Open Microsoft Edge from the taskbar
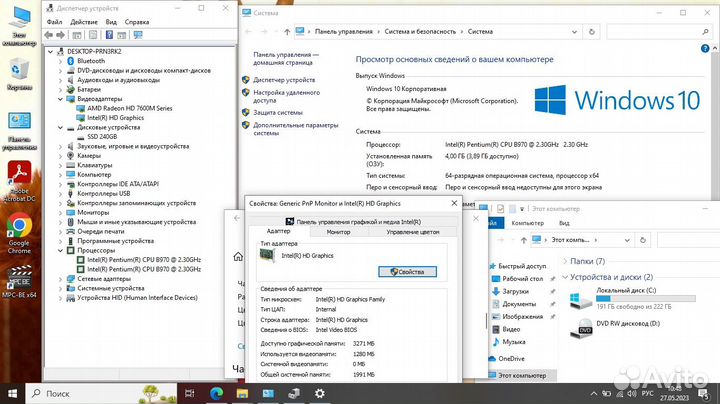The image size is (720, 404). pyautogui.click(x=216, y=393)
